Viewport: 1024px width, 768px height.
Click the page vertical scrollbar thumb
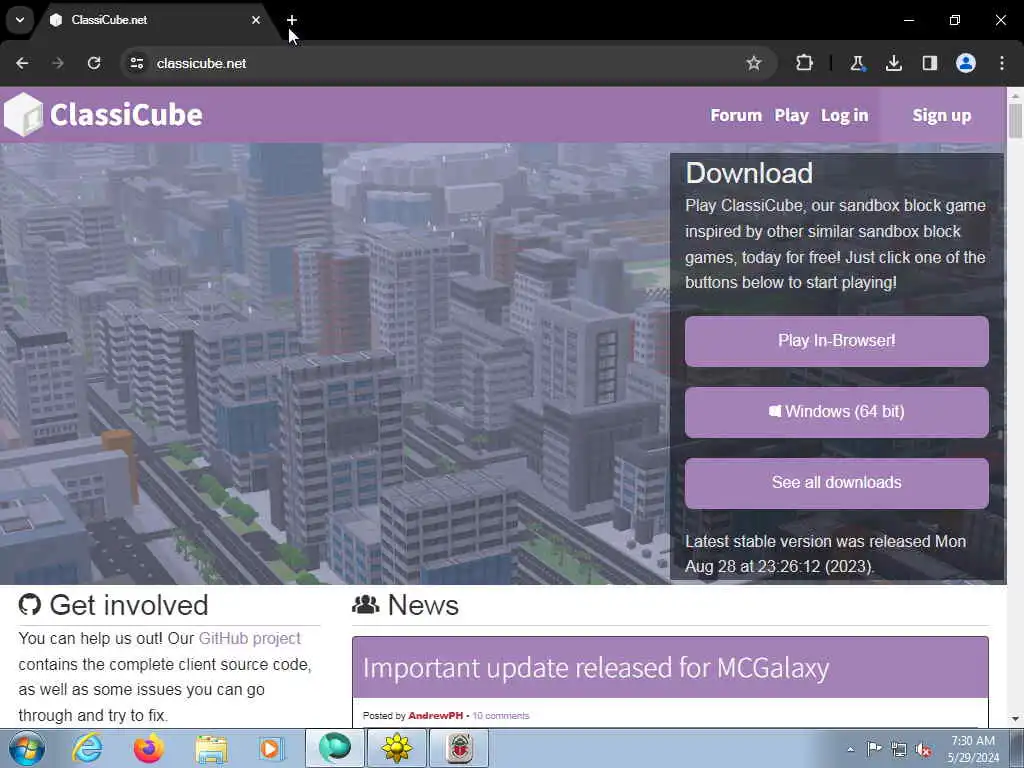pyautogui.click(x=1016, y=121)
